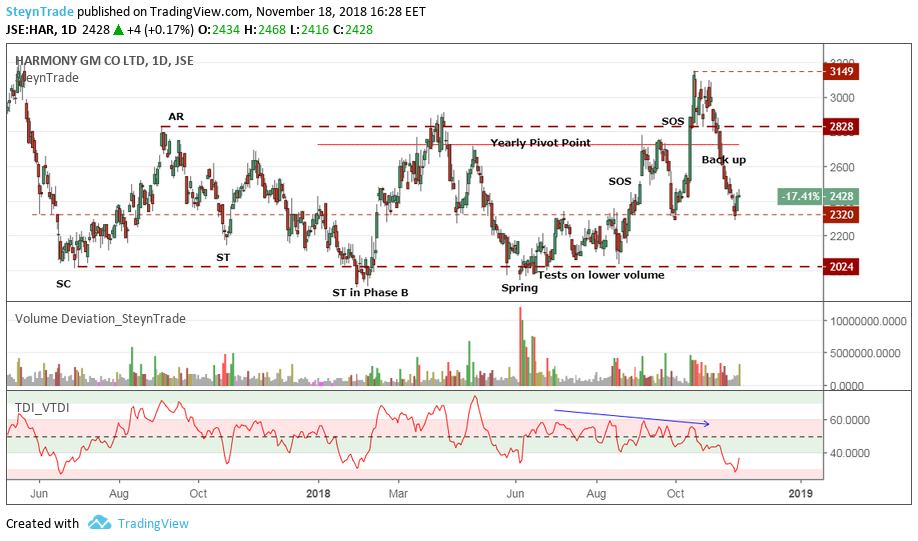
Task: Click the 2200 price axis value
Action: point(842,236)
